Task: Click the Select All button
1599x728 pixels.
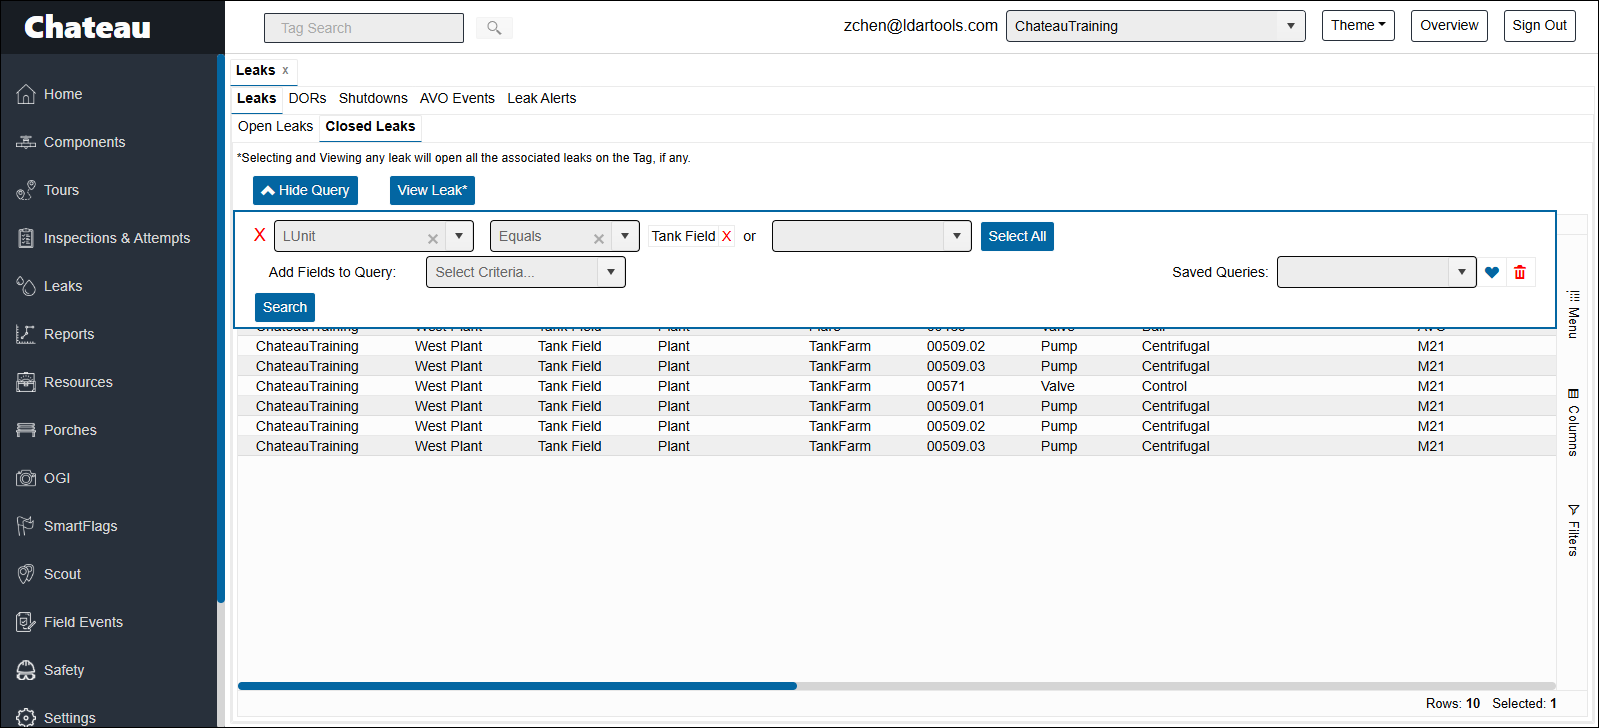Action: pos(1017,236)
